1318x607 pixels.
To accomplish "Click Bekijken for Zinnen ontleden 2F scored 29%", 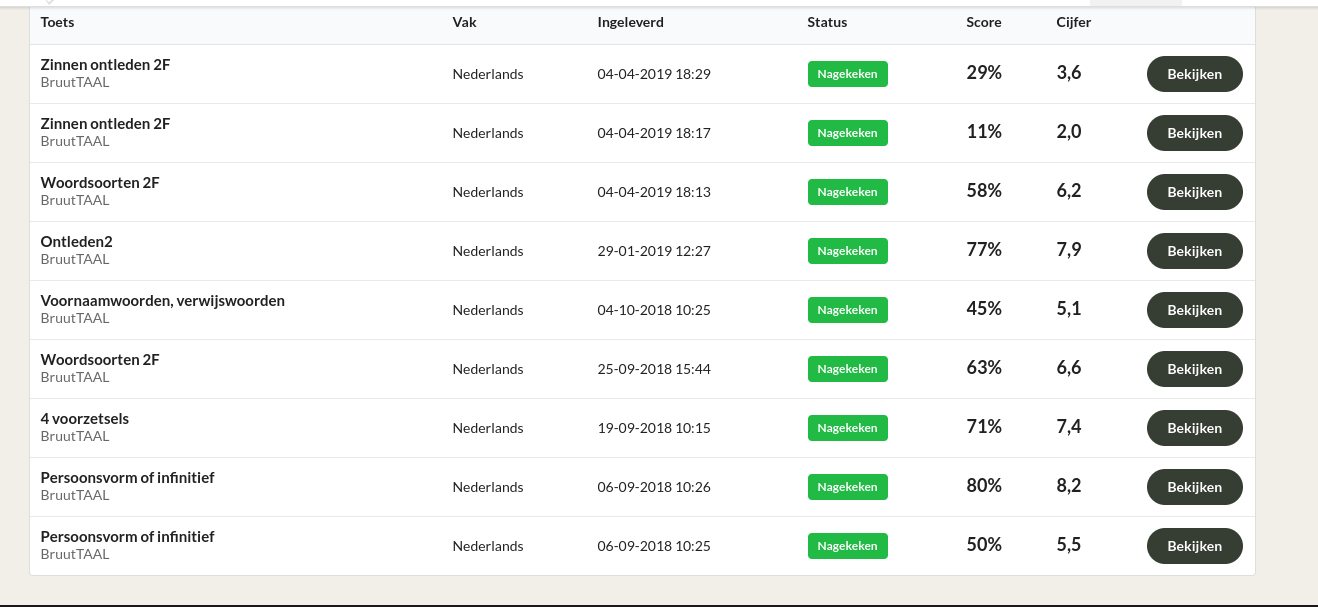I will 1194,74.
